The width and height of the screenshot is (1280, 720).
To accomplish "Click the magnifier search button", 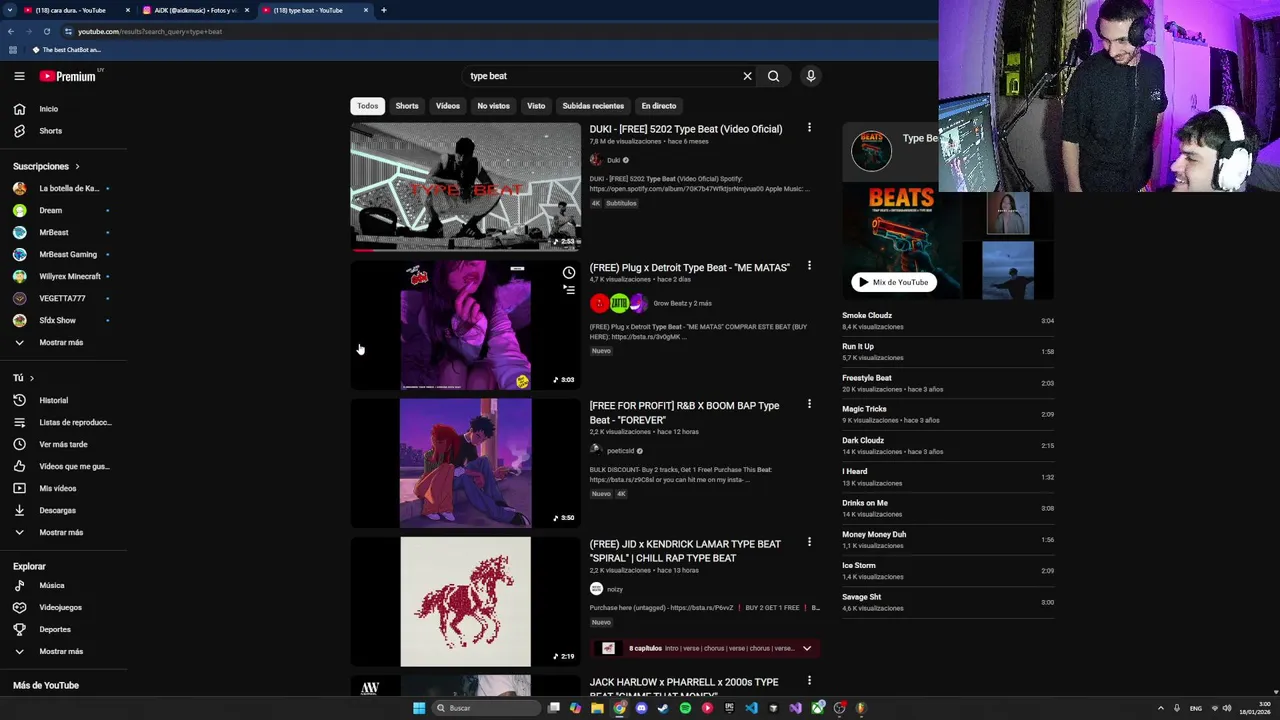I will pyautogui.click(x=773, y=76).
